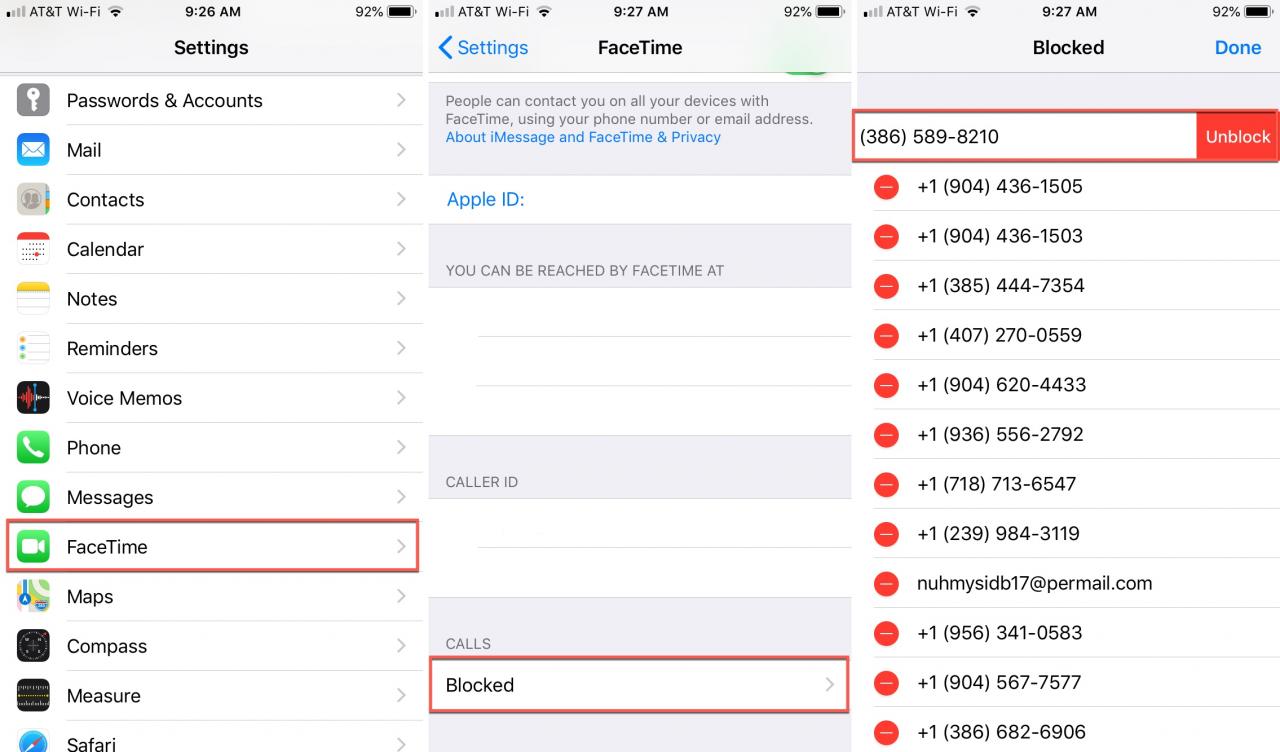
Task: Open the Calendar icon
Action: [x=33, y=249]
